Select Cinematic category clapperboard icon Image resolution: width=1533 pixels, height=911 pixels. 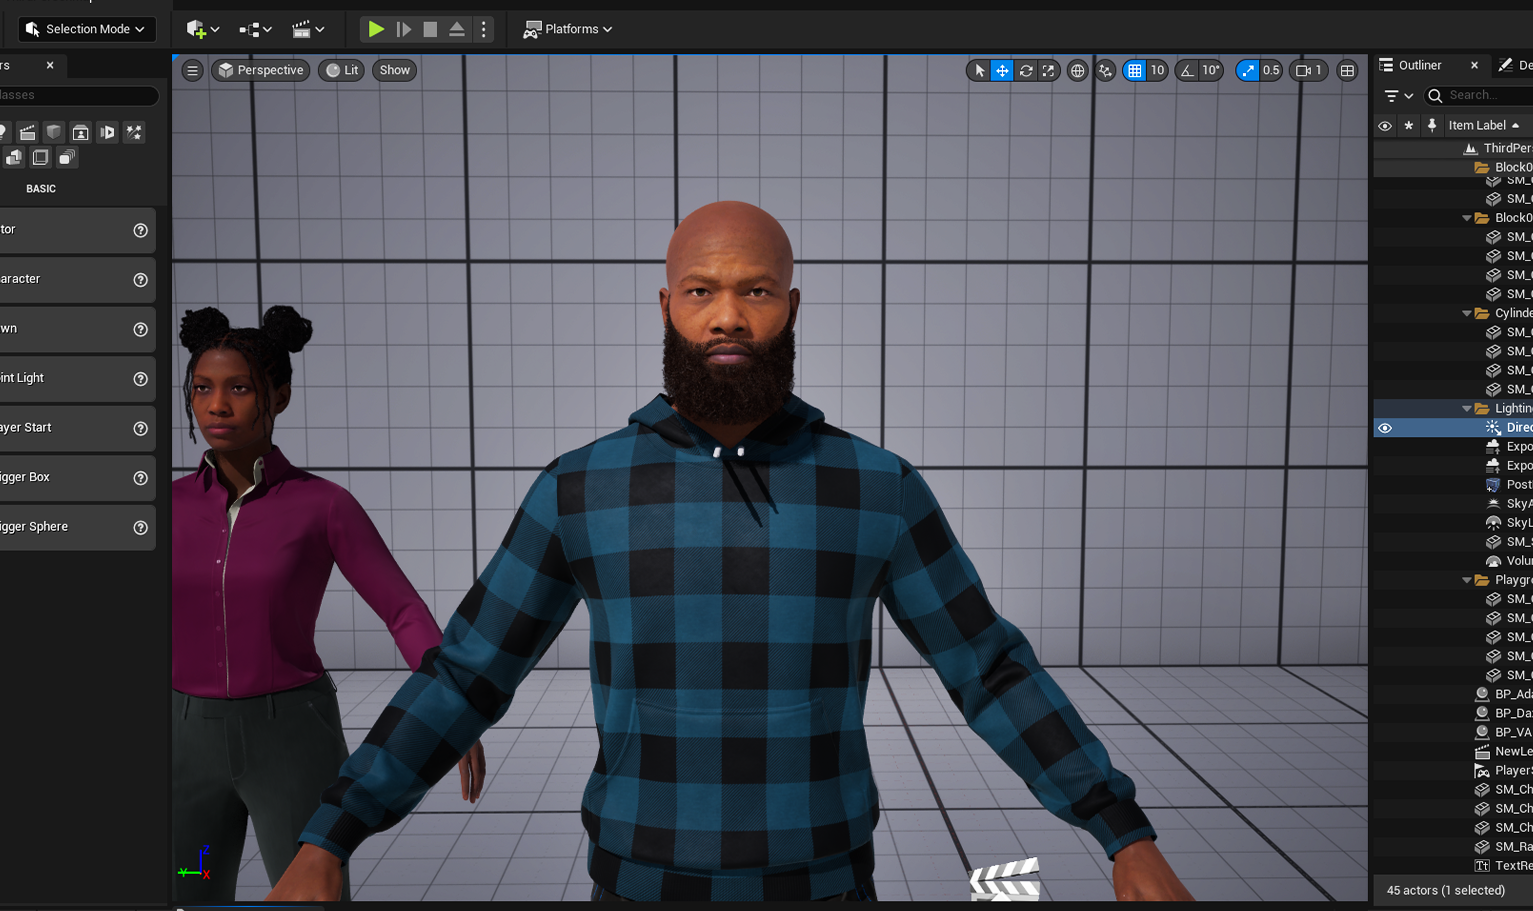tap(27, 132)
